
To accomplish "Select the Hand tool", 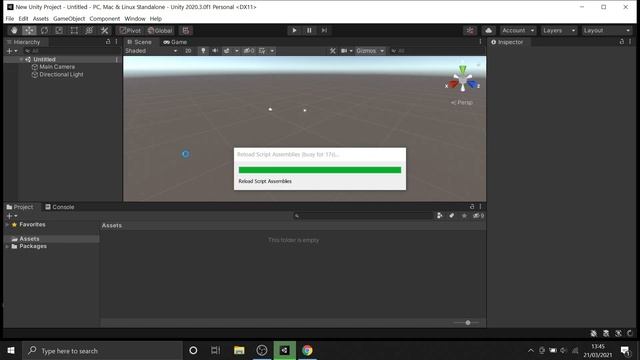I will click(x=14, y=31).
